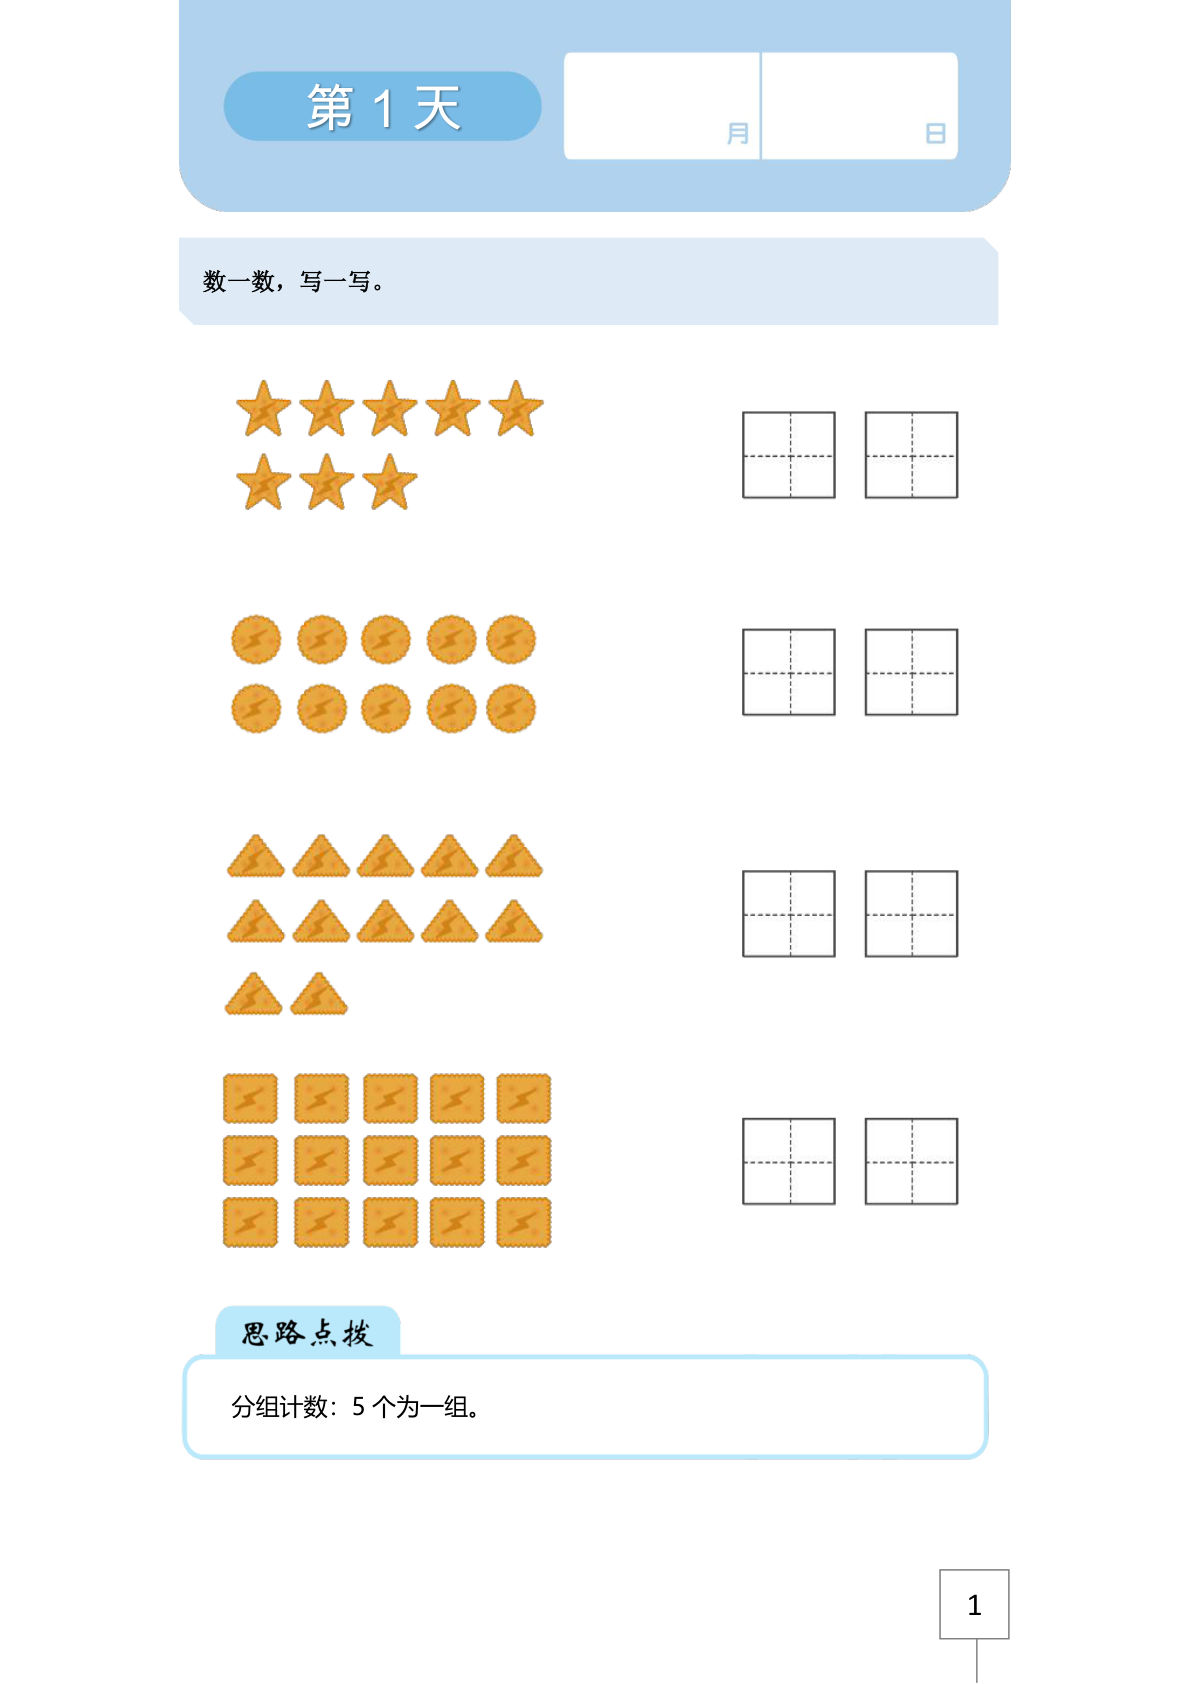The width and height of the screenshot is (1191, 1684).
Task: Click the second triangle in the two-triangle row
Action: tap(319, 995)
